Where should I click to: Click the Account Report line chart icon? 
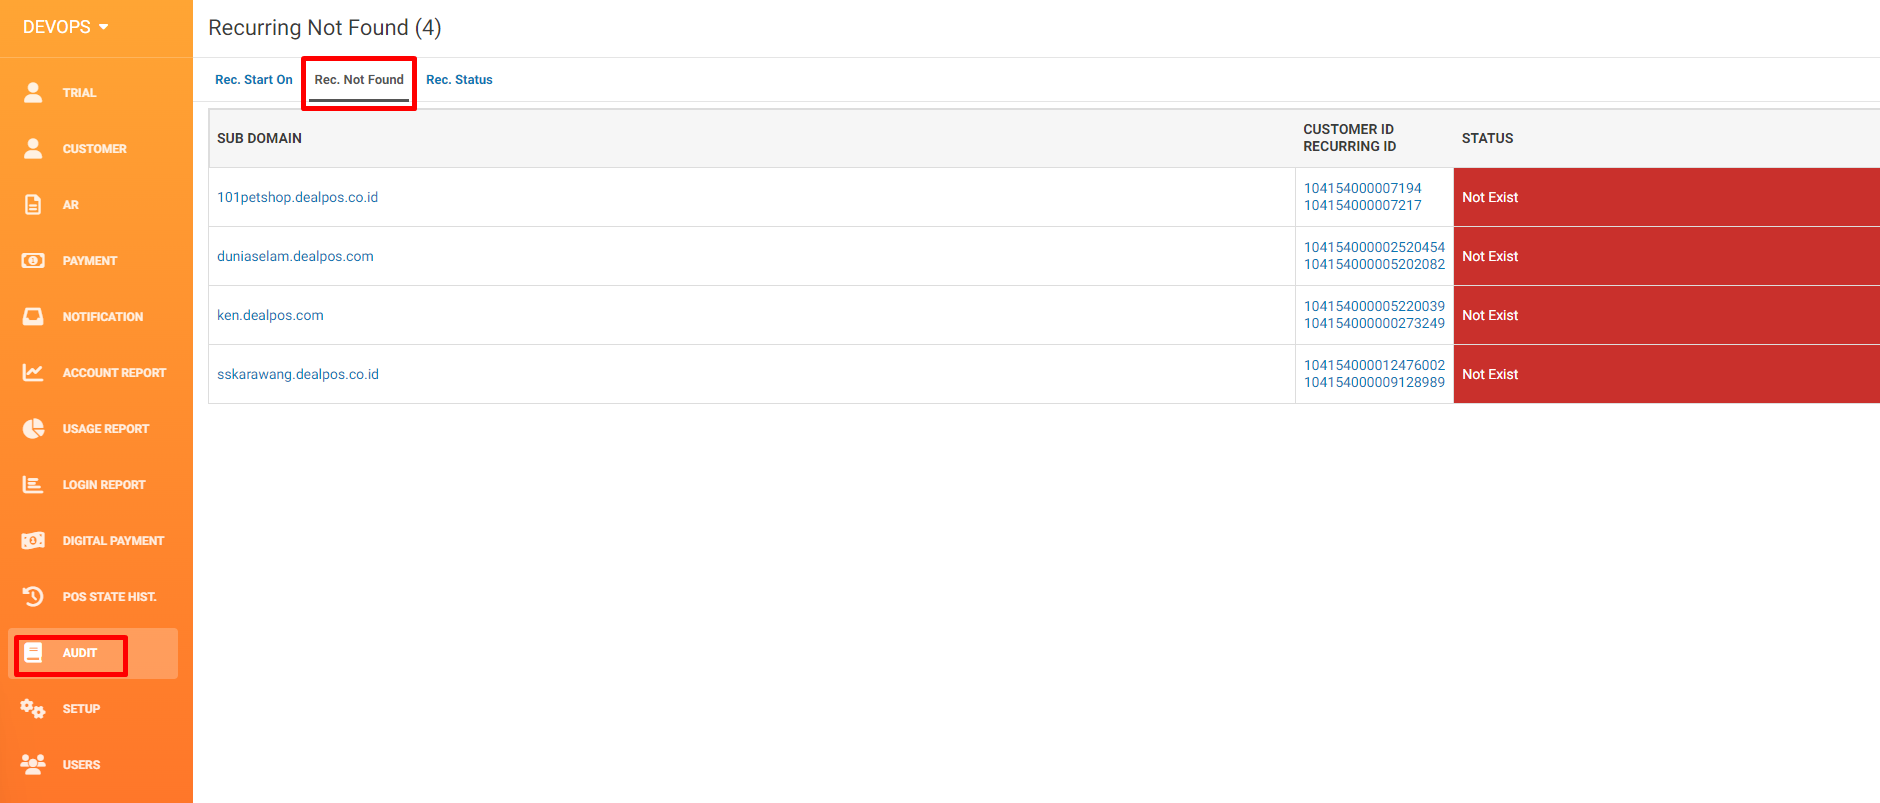[33, 372]
